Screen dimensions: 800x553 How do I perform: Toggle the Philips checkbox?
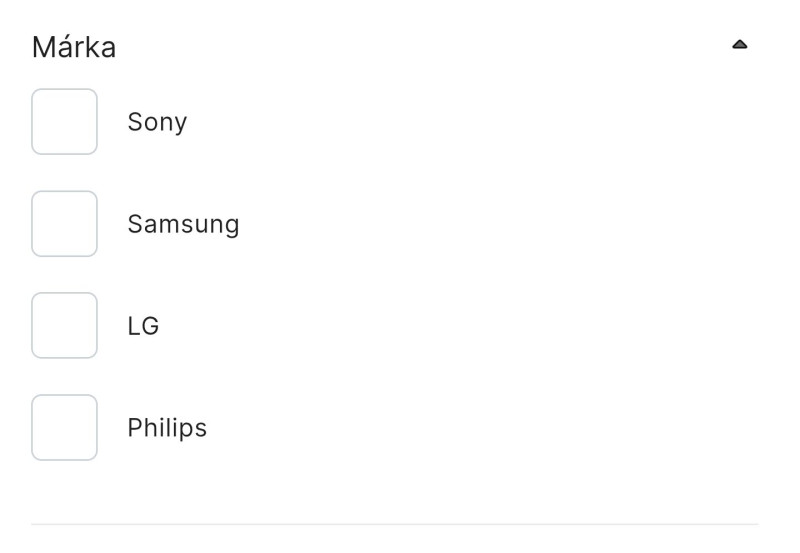(x=64, y=428)
